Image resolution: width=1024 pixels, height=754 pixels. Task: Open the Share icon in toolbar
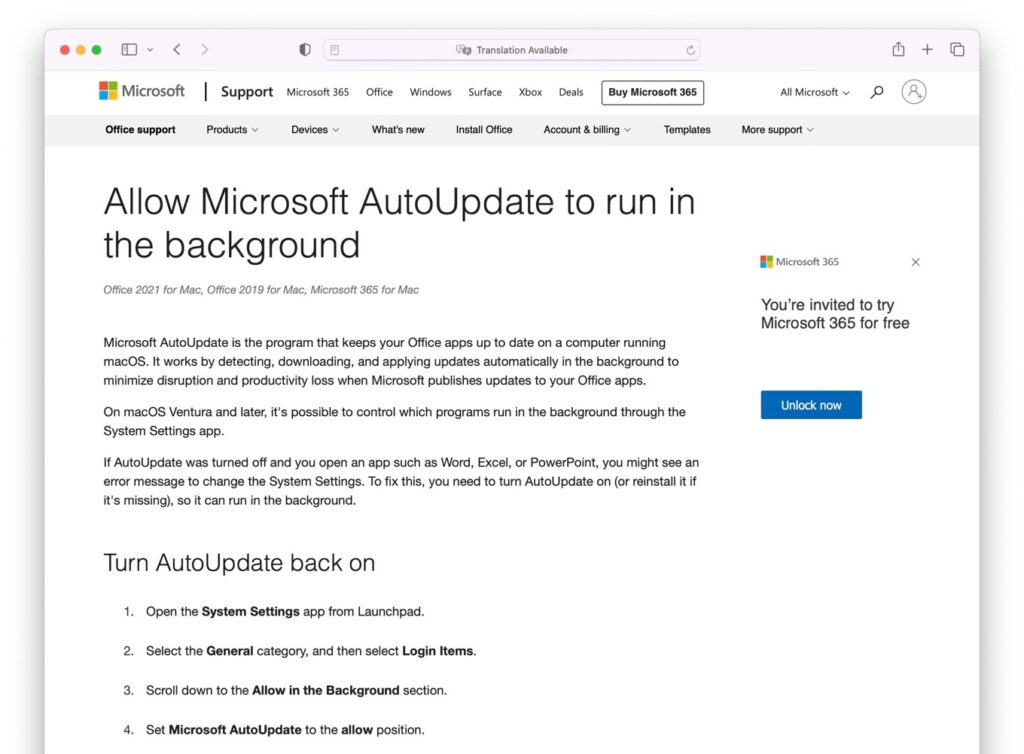(899, 49)
